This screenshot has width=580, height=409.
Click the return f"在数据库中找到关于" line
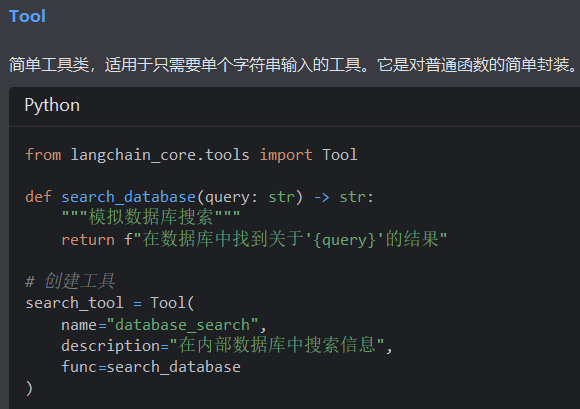254,239
